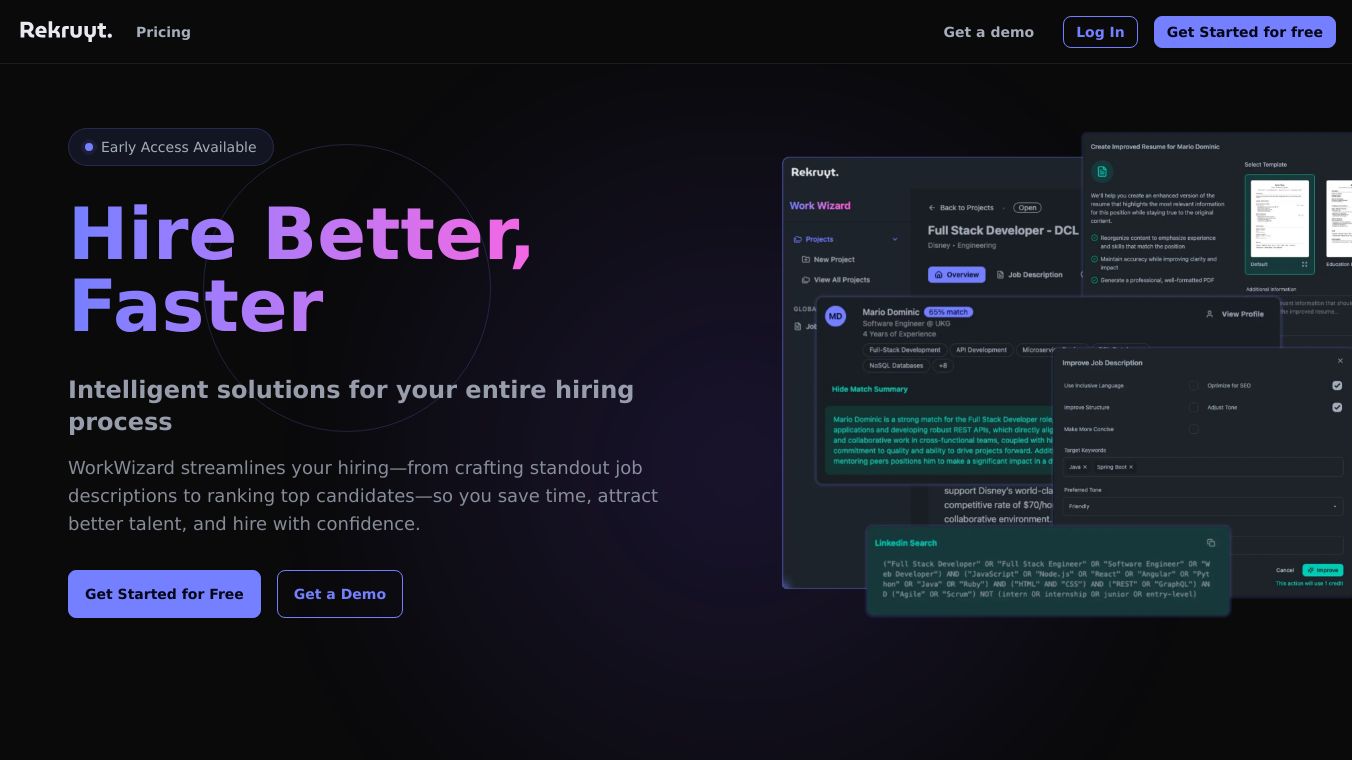
Task: Open the Preferred Tone dropdown
Action: 1203,506
